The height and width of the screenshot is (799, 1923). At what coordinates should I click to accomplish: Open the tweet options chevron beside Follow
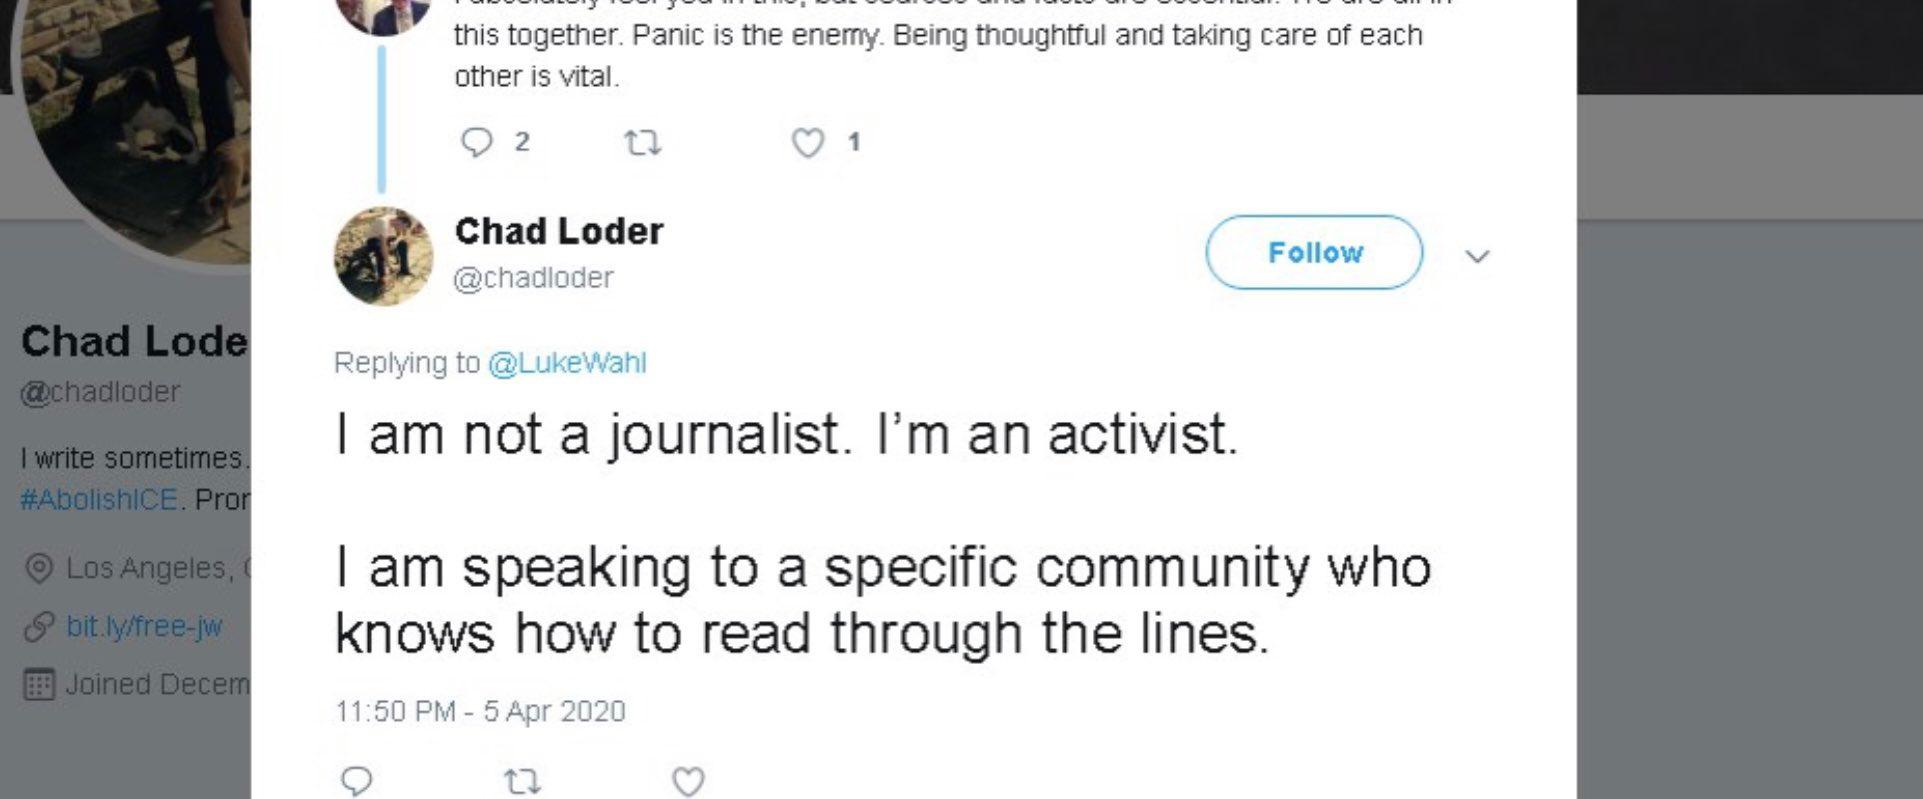pos(1477,257)
